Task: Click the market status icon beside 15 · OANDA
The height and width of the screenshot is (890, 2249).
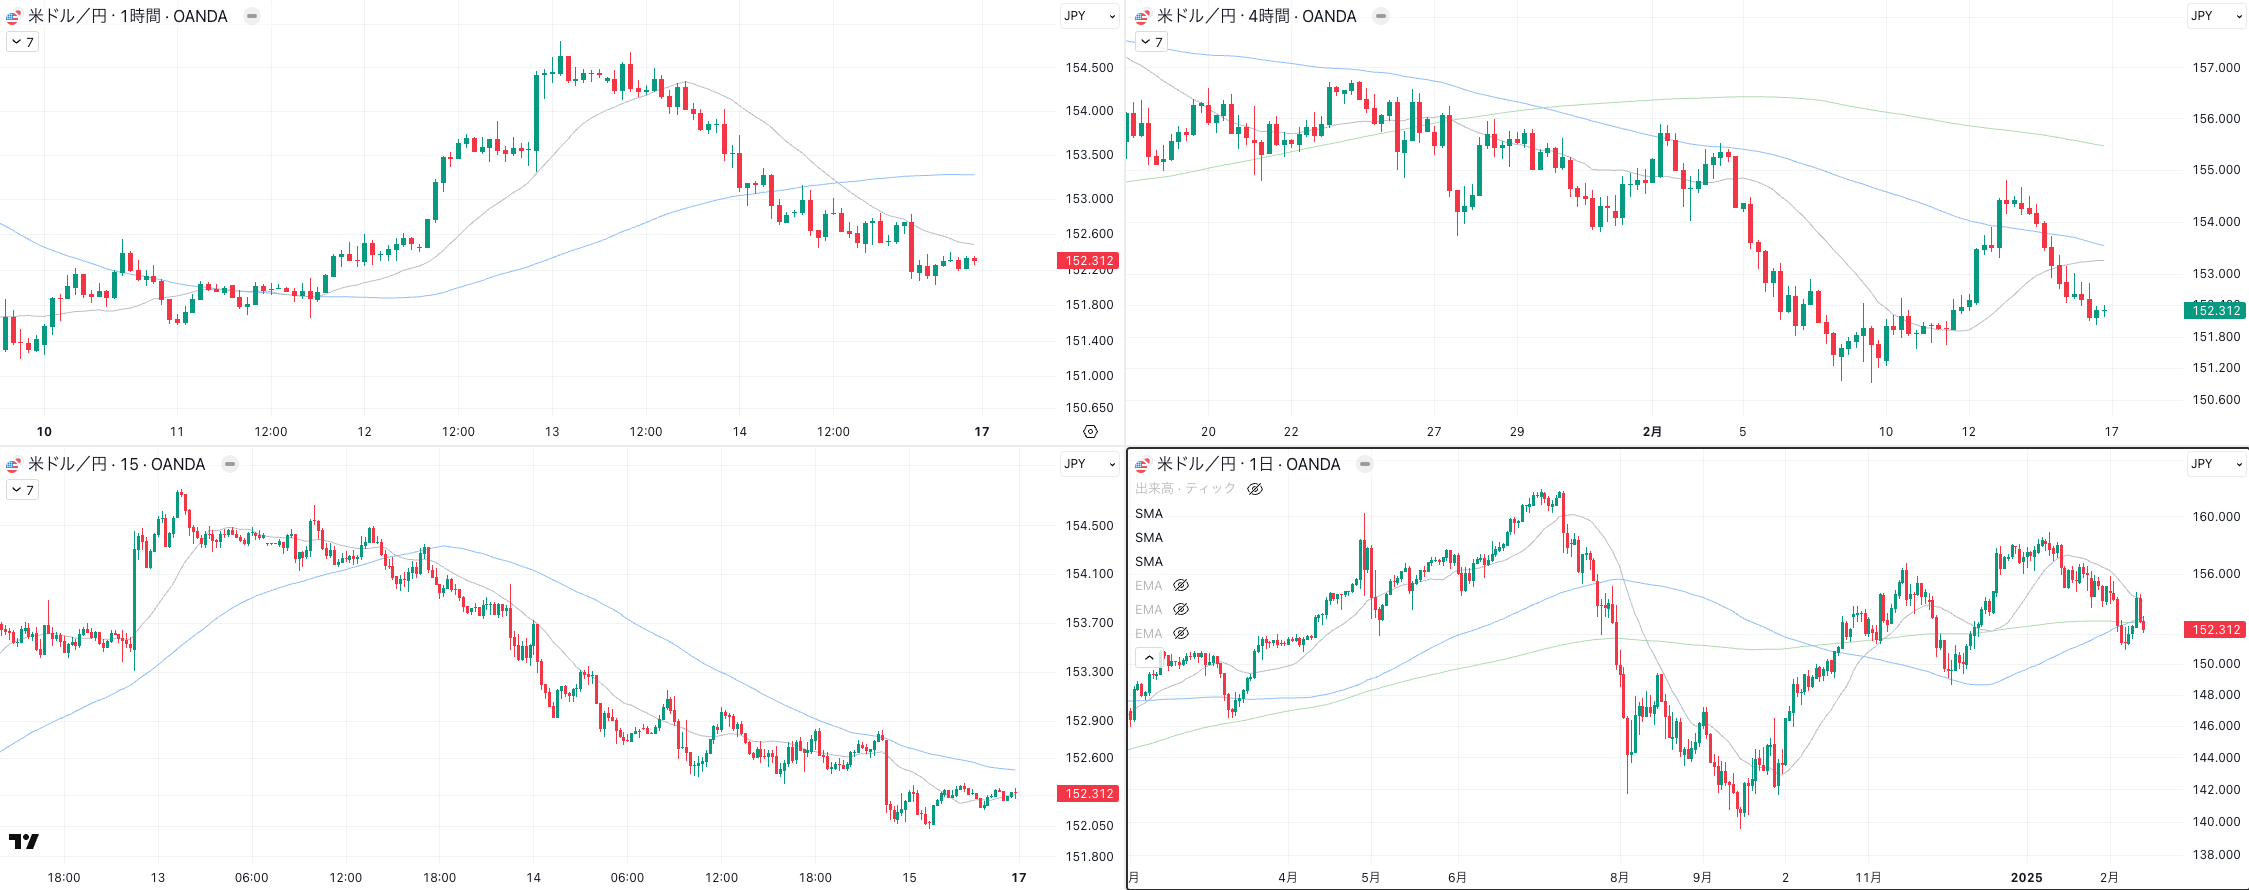Action: (x=230, y=464)
